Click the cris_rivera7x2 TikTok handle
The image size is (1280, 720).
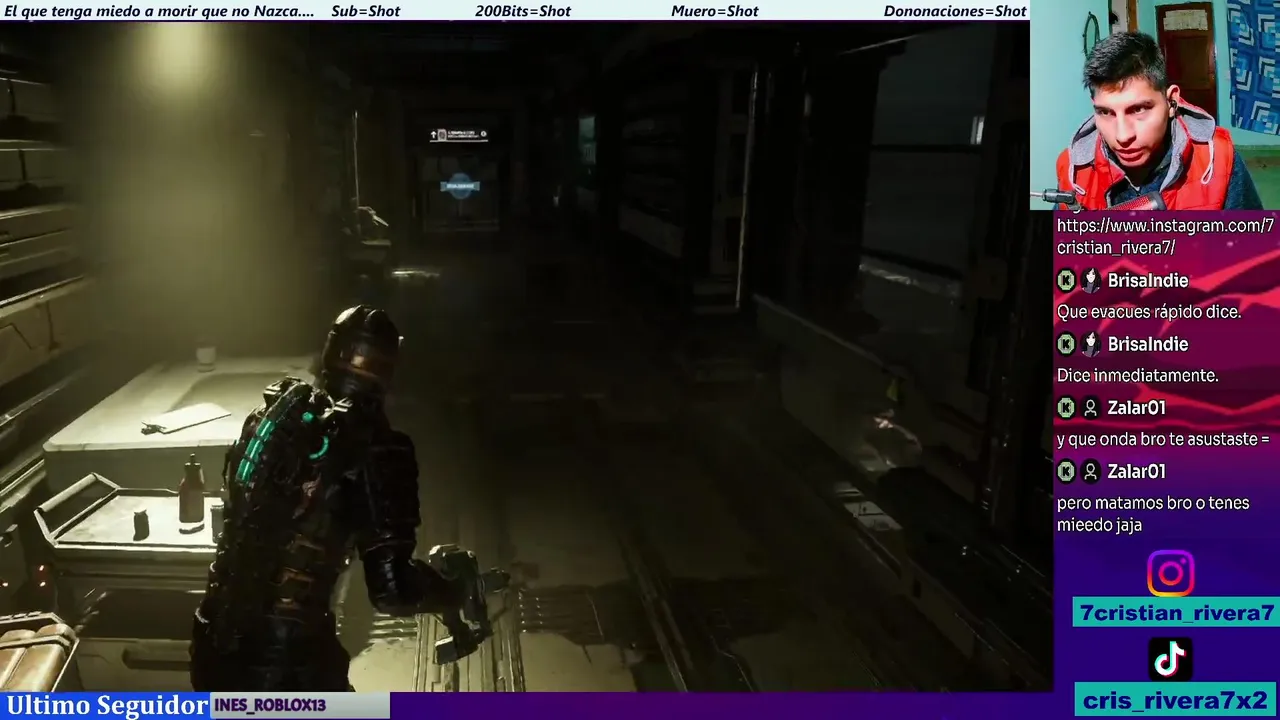tap(1176, 700)
